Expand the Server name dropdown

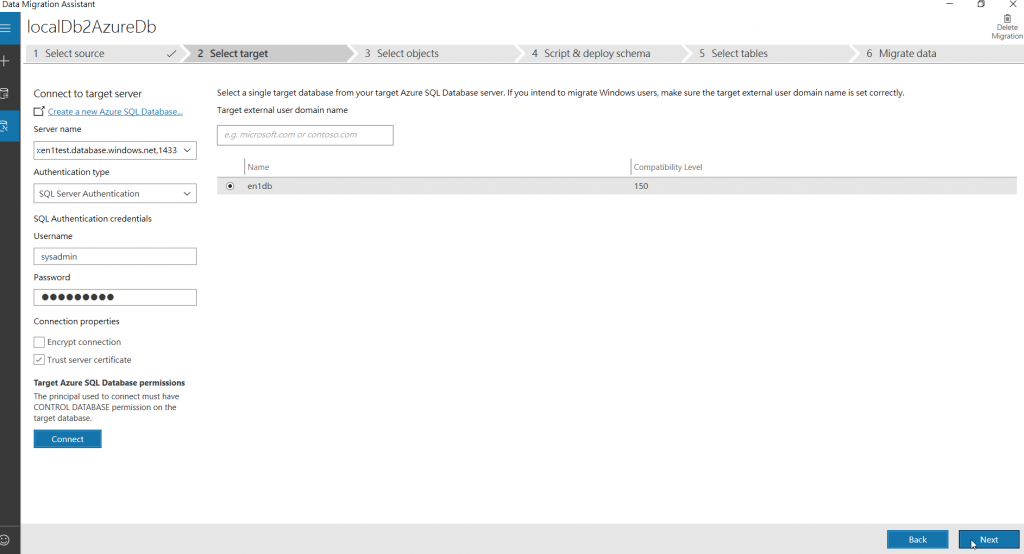(187, 150)
